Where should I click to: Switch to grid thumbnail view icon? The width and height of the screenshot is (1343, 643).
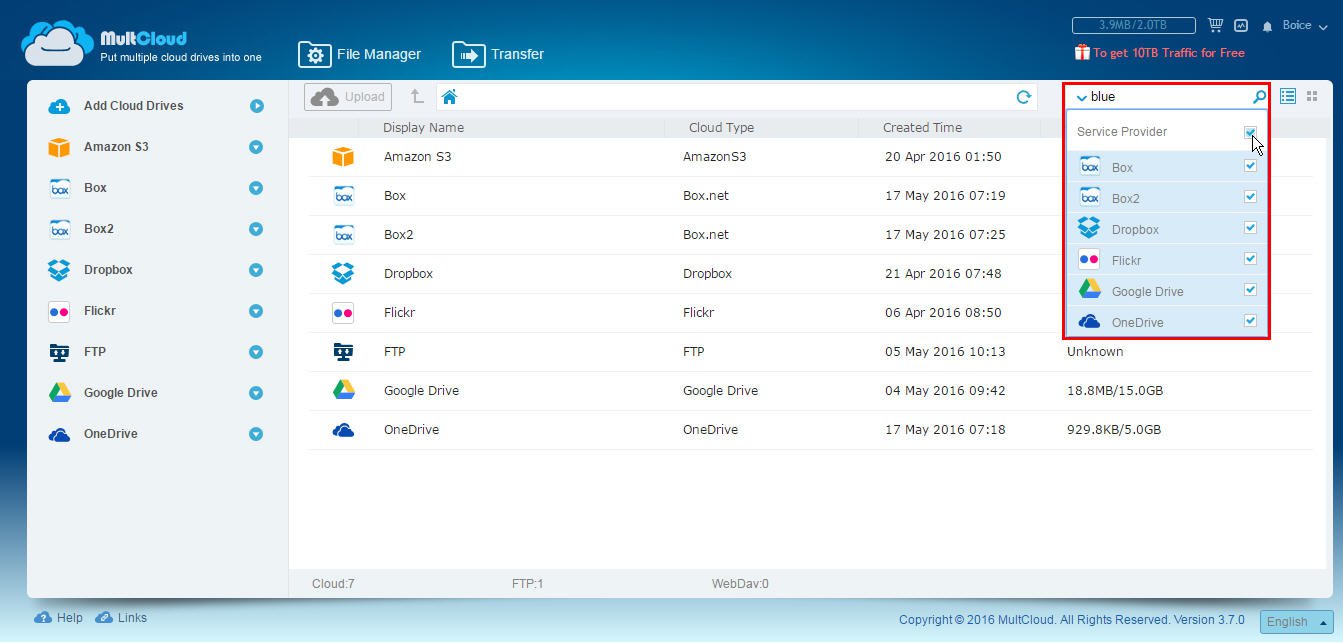tap(1312, 96)
